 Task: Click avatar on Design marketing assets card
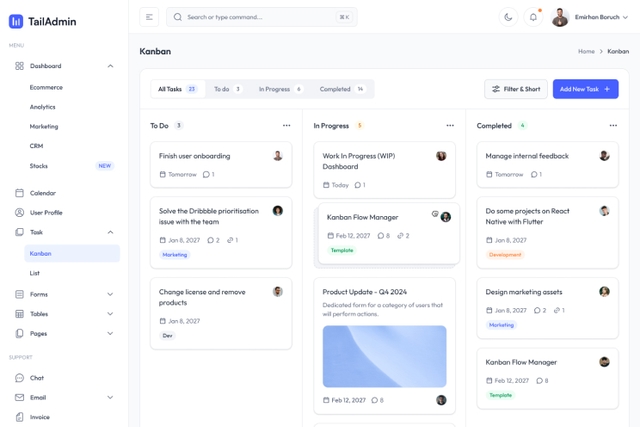pos(604,291)
